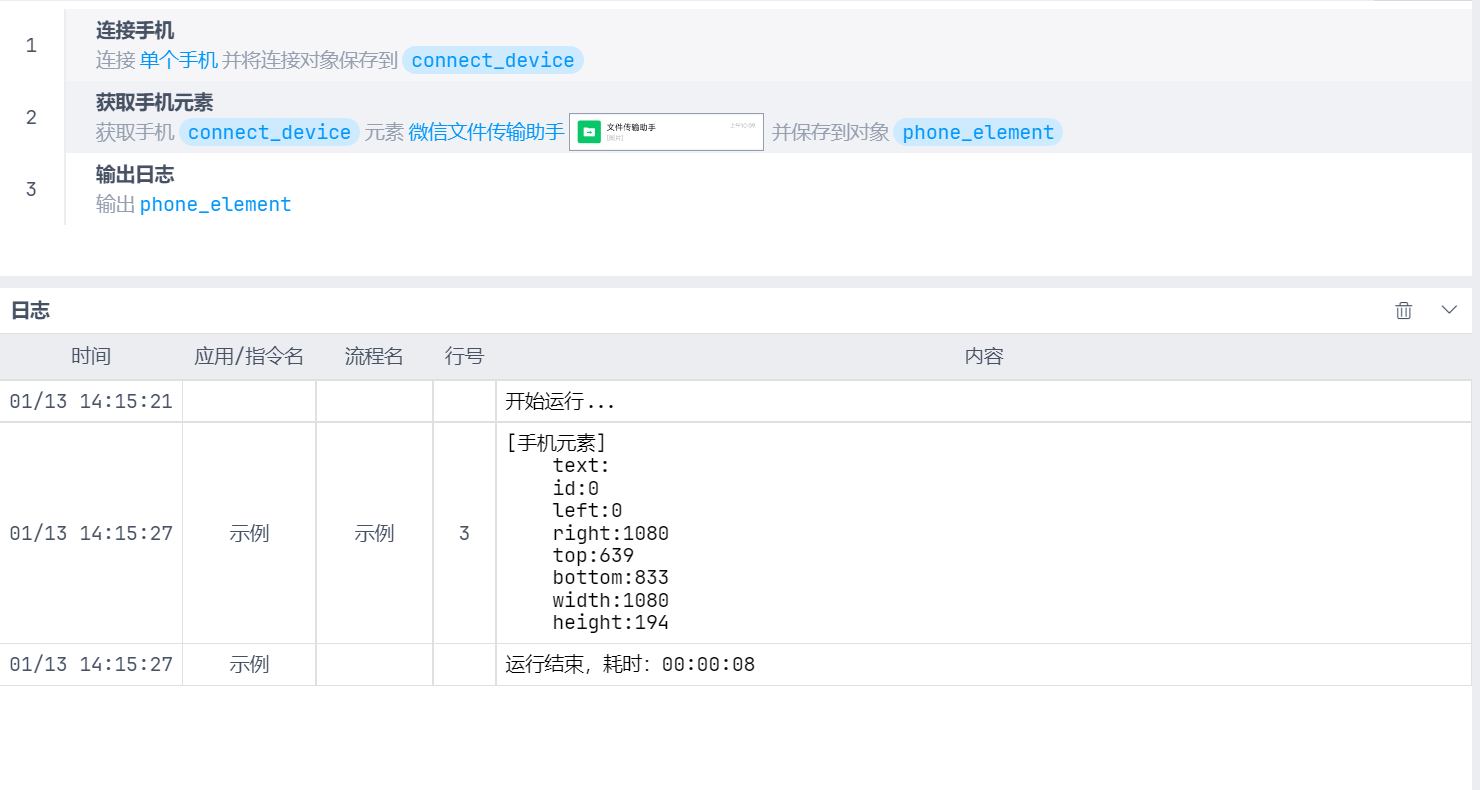The width and height of the screenshot is (1480, 790).
Task: Click the 流程名 column header
Action: pyautogui.click(x=374, y=356)
